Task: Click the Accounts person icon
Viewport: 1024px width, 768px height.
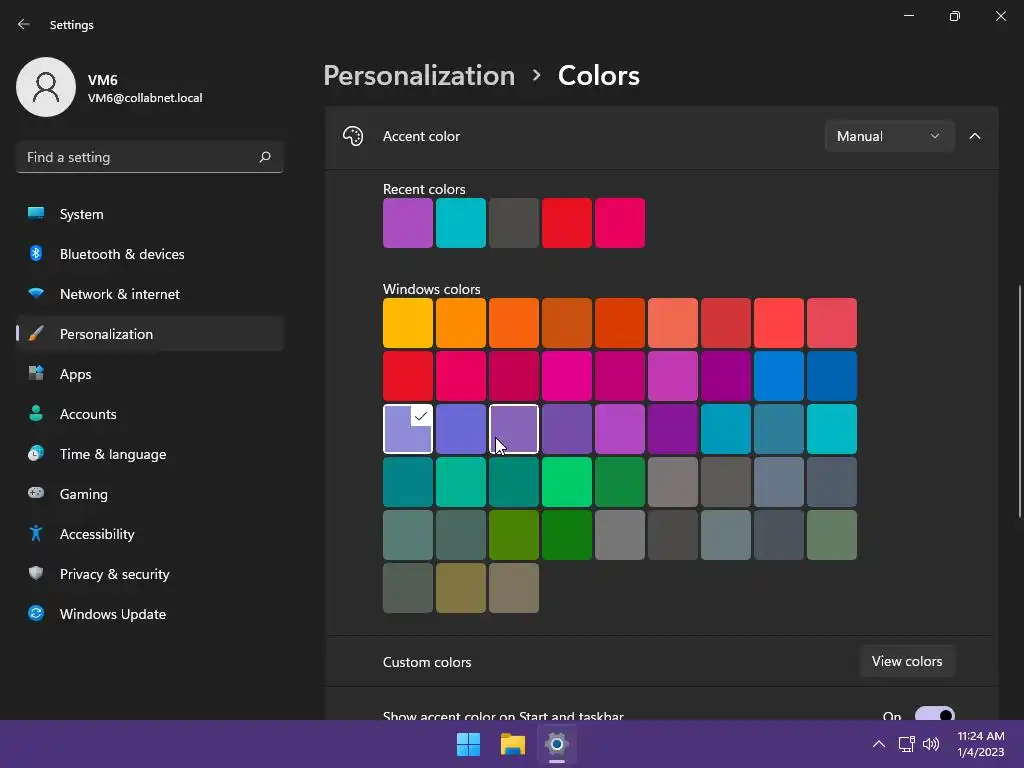Action: (36, 413)
